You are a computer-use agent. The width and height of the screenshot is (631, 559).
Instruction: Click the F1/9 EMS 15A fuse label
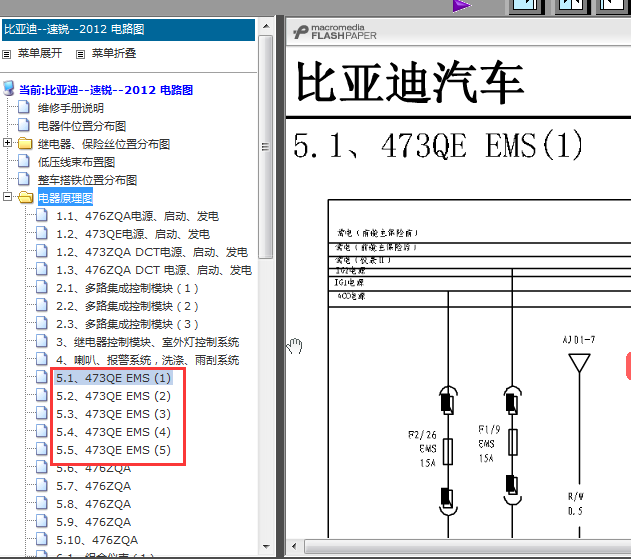point(489,443)
